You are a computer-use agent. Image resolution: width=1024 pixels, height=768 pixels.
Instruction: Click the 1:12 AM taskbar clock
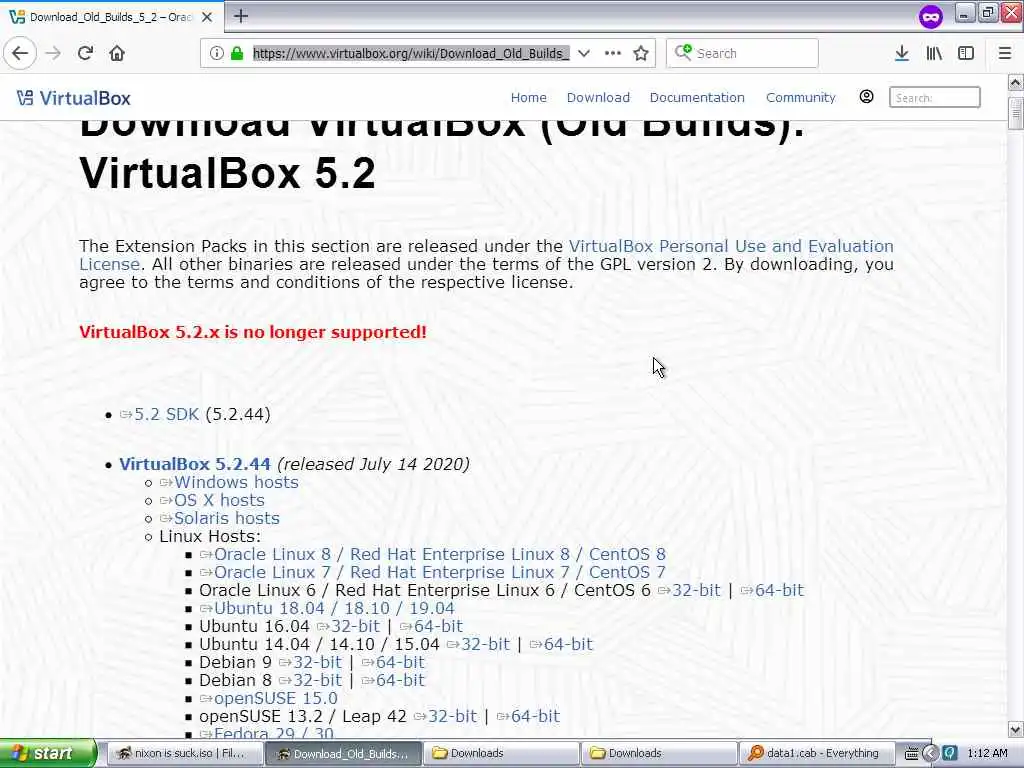pyautogui.click(x=987, y=753)
